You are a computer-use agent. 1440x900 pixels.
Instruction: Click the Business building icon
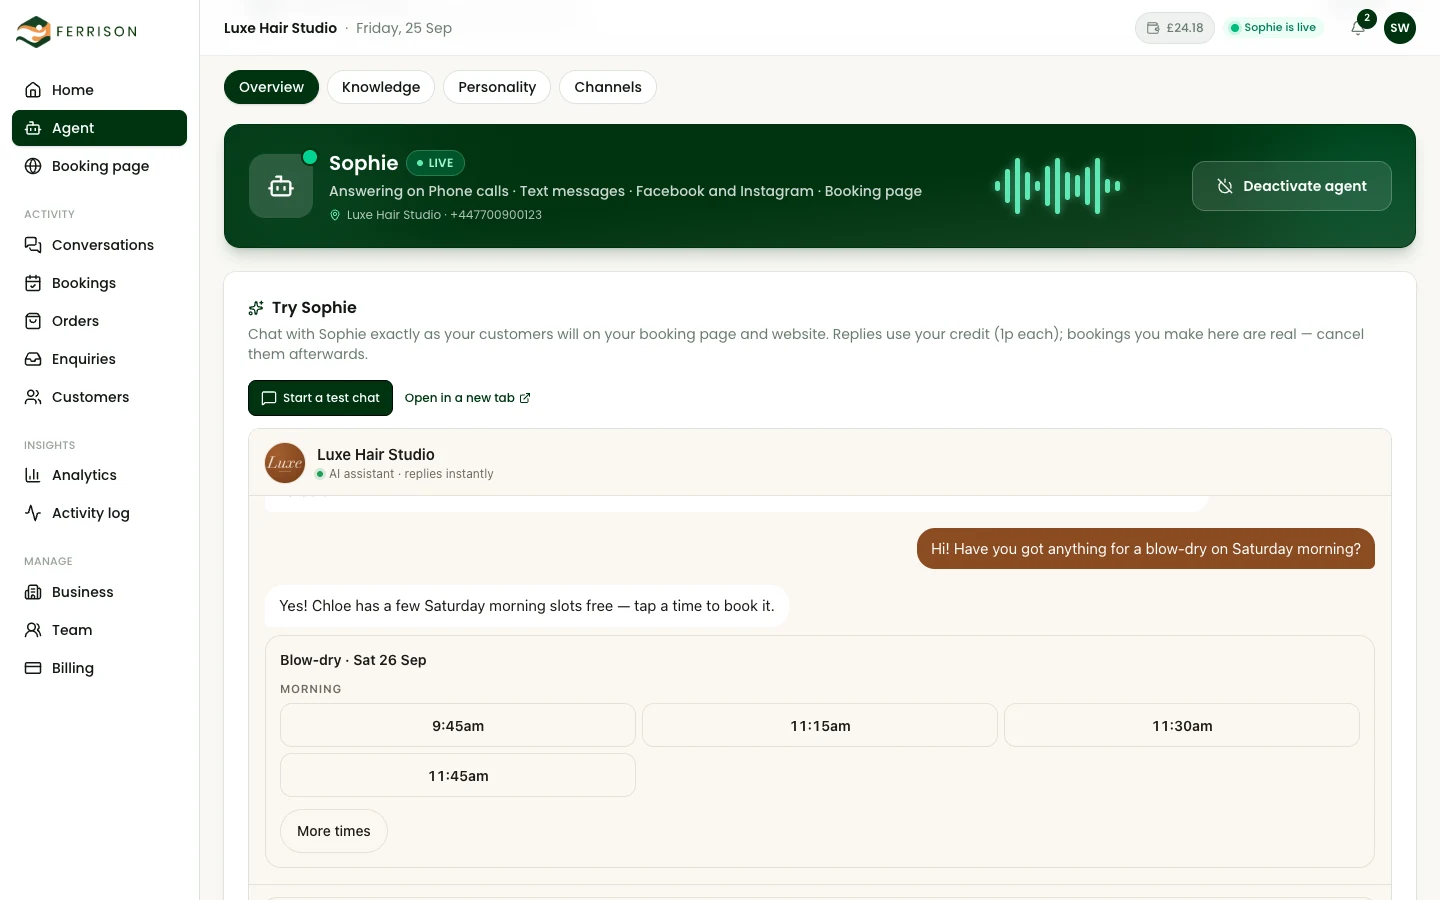pyautogui.click(x=33, y=592)
